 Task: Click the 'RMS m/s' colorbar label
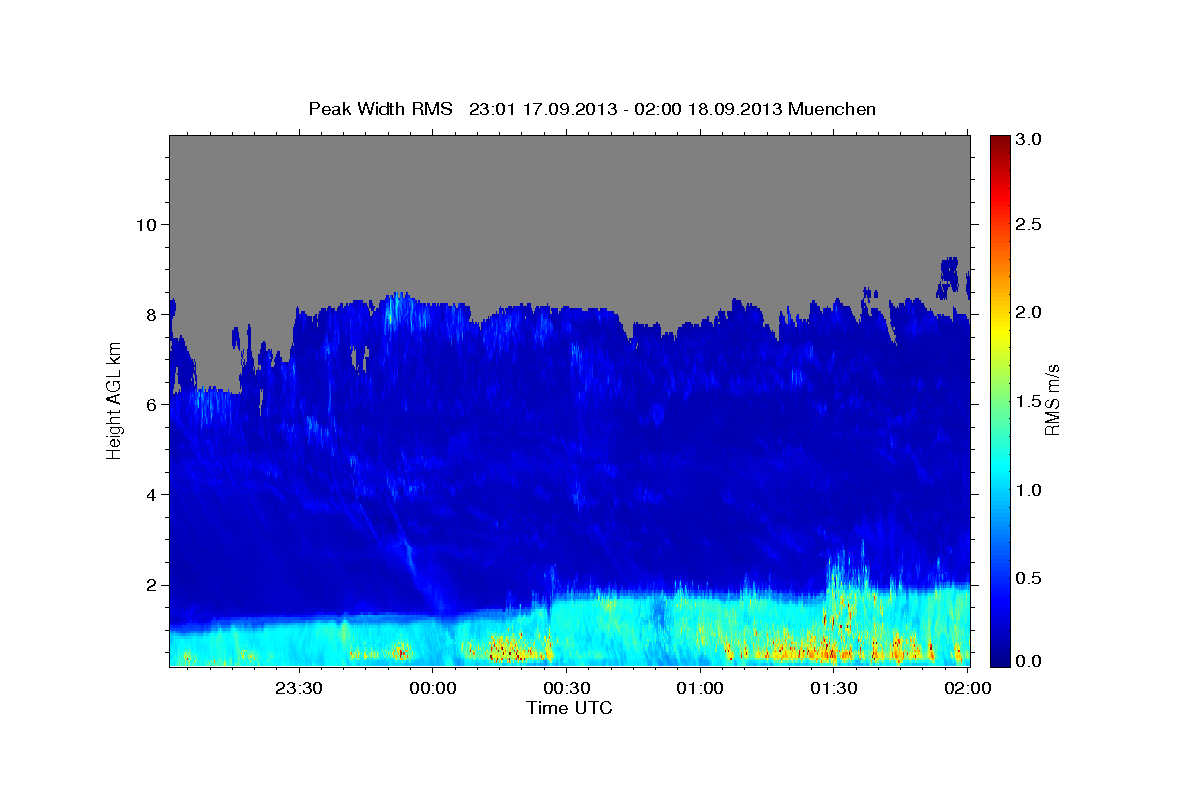1052,401
